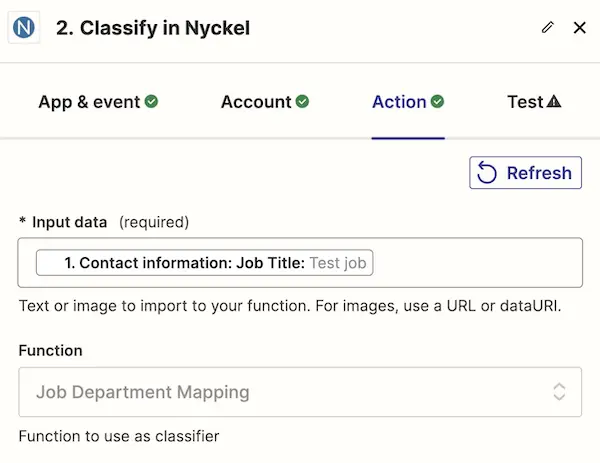Click the 'Text or image to import' help text
Image resolution: width=600 pixels, height=463 pixels.
point(290,306)
